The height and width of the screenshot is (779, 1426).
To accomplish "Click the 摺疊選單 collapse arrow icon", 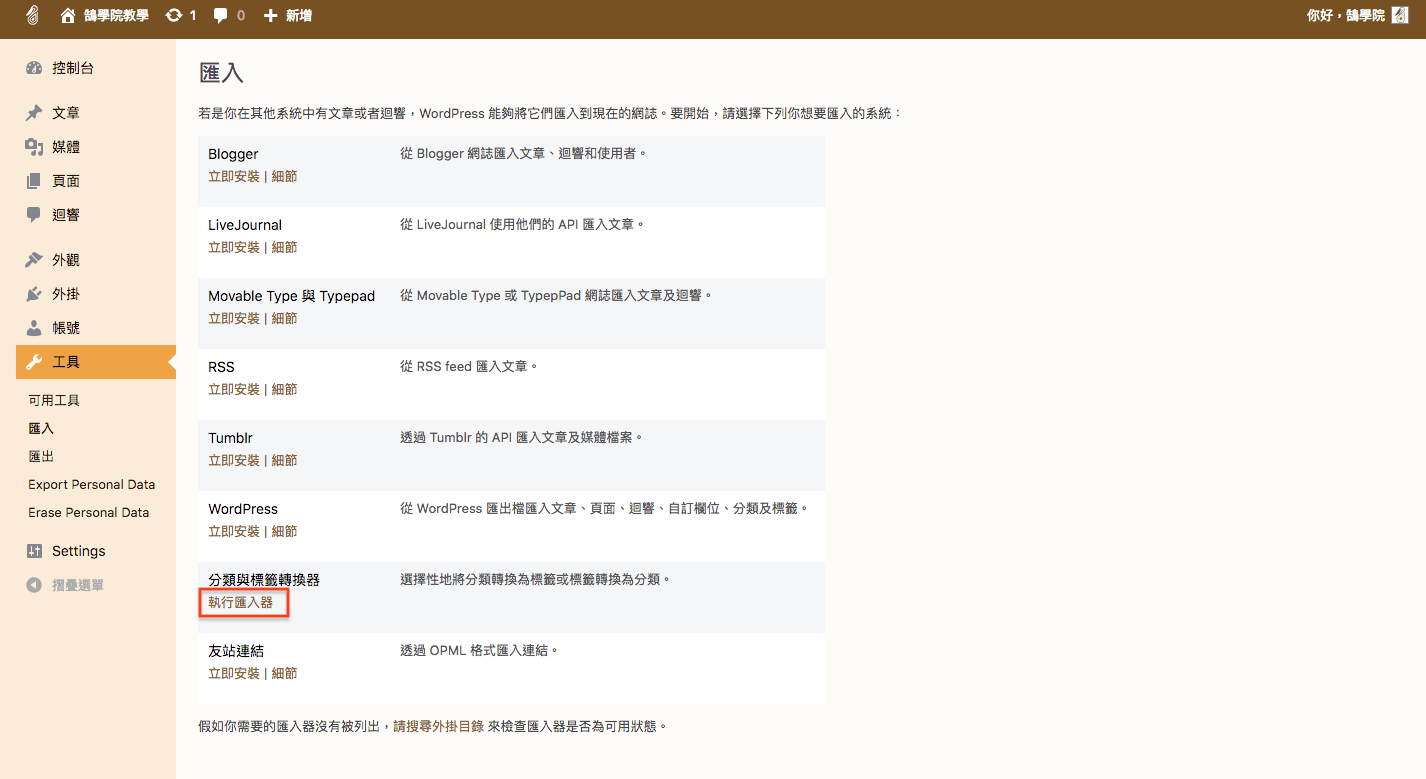I will (34, 585).
